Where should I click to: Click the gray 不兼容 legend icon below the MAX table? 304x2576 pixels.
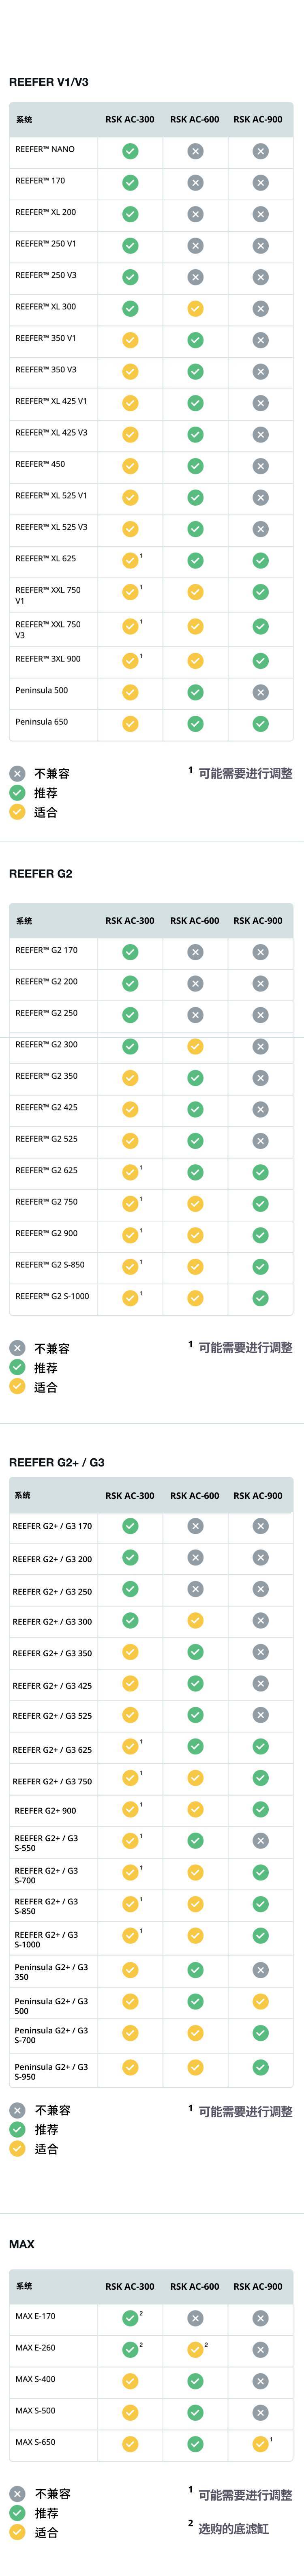point(17,2494)
